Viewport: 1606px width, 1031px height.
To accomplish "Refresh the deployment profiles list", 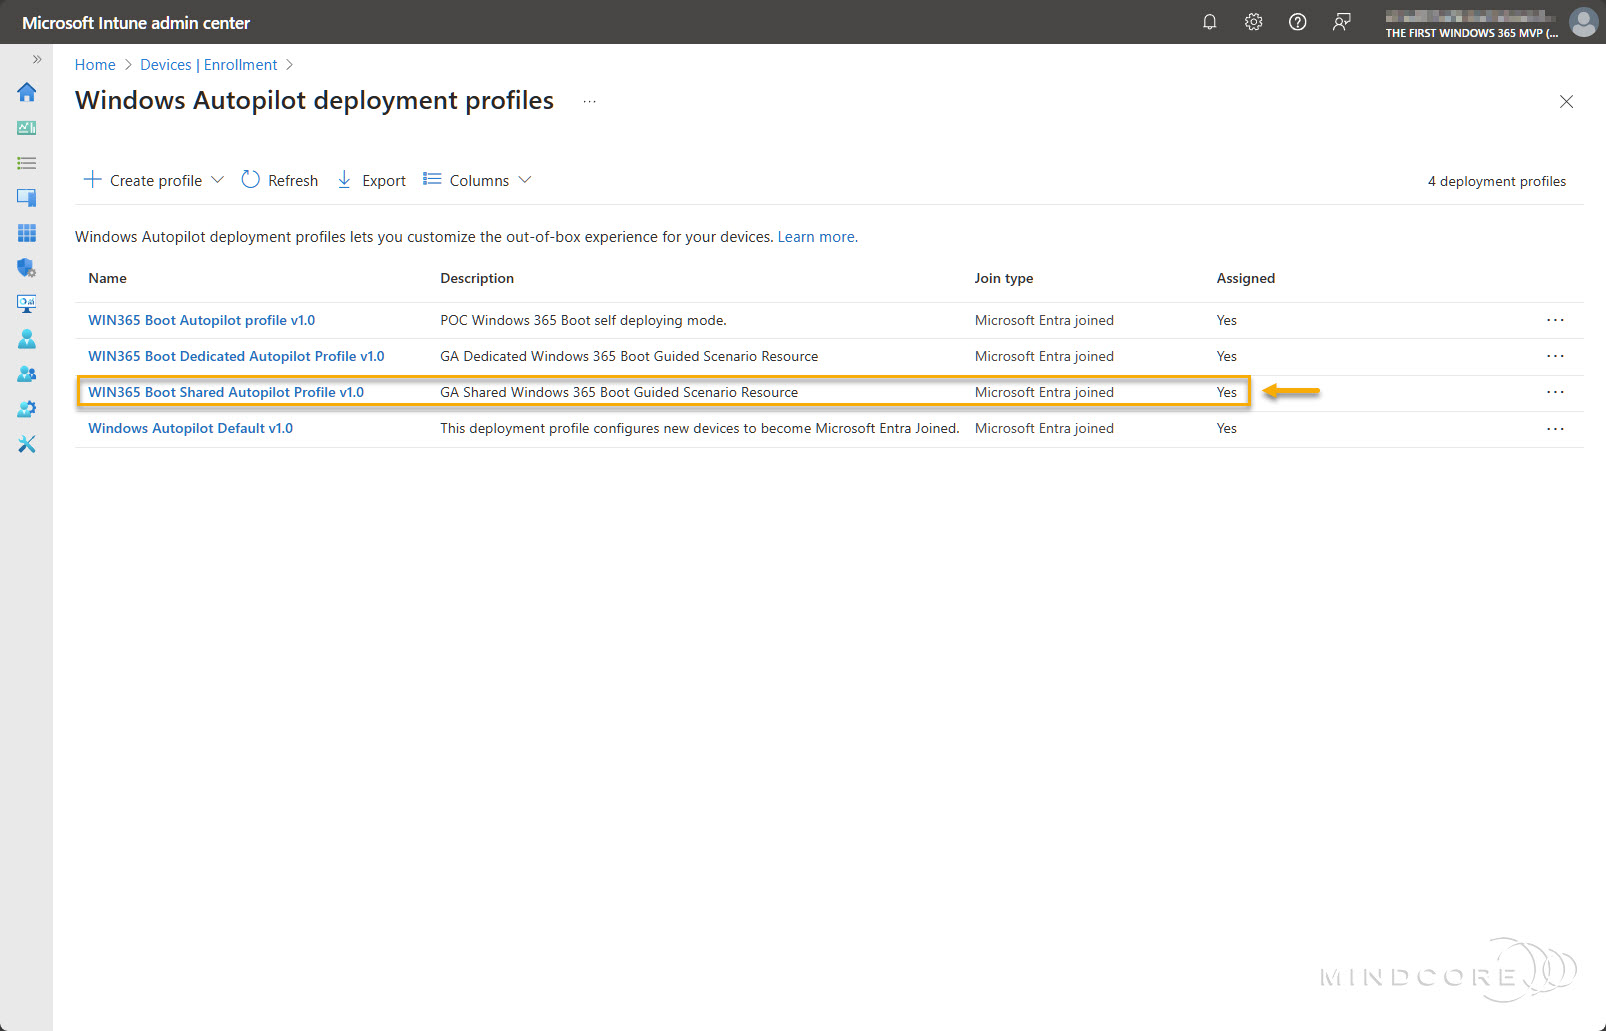I will click(280, 180).
